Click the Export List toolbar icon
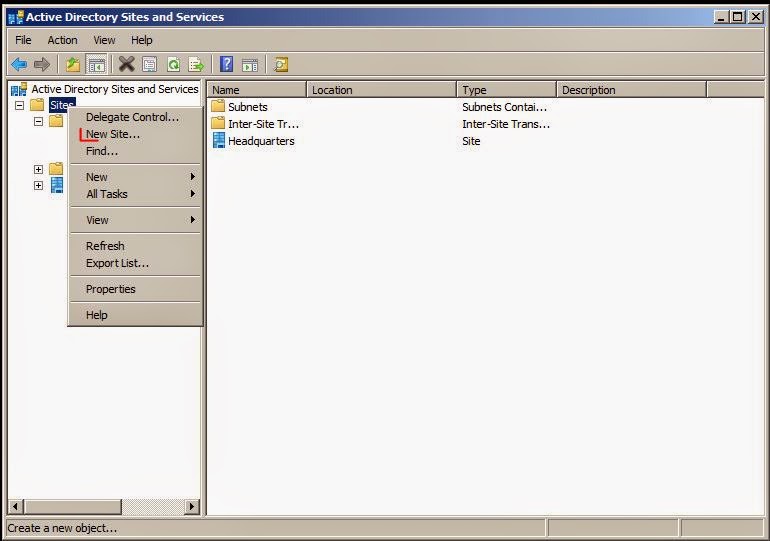This screenshot has height=541, width=770. pos(196,64)
